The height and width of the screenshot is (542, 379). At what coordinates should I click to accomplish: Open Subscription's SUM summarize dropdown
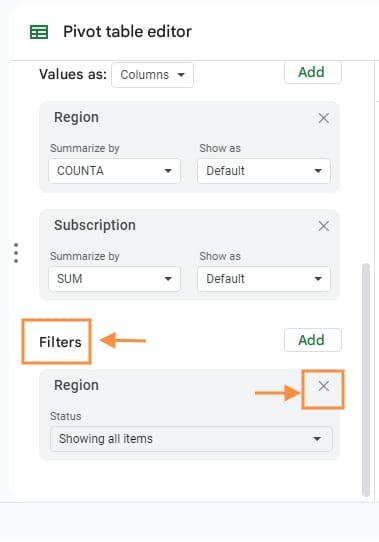pos(114,279)
